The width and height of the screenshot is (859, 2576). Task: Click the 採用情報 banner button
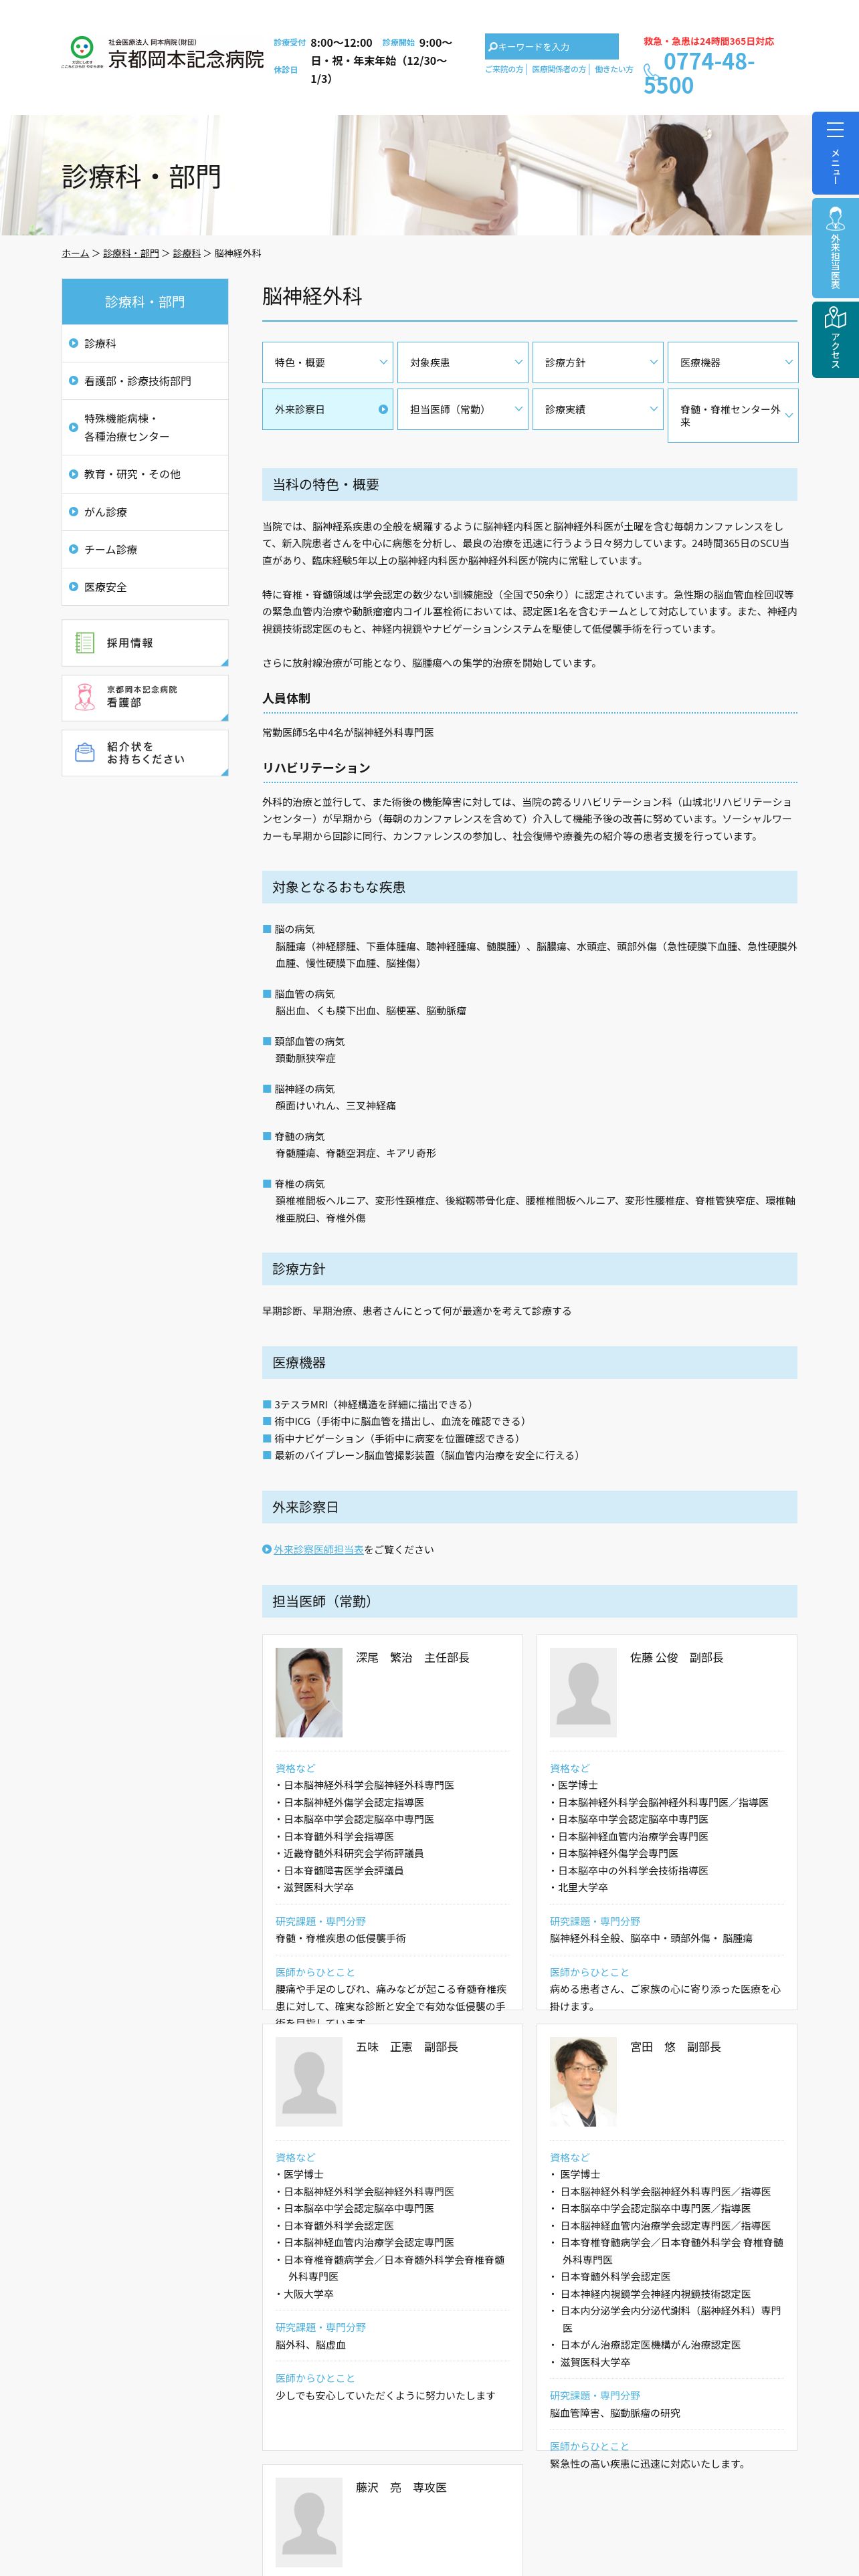point(145,643)
